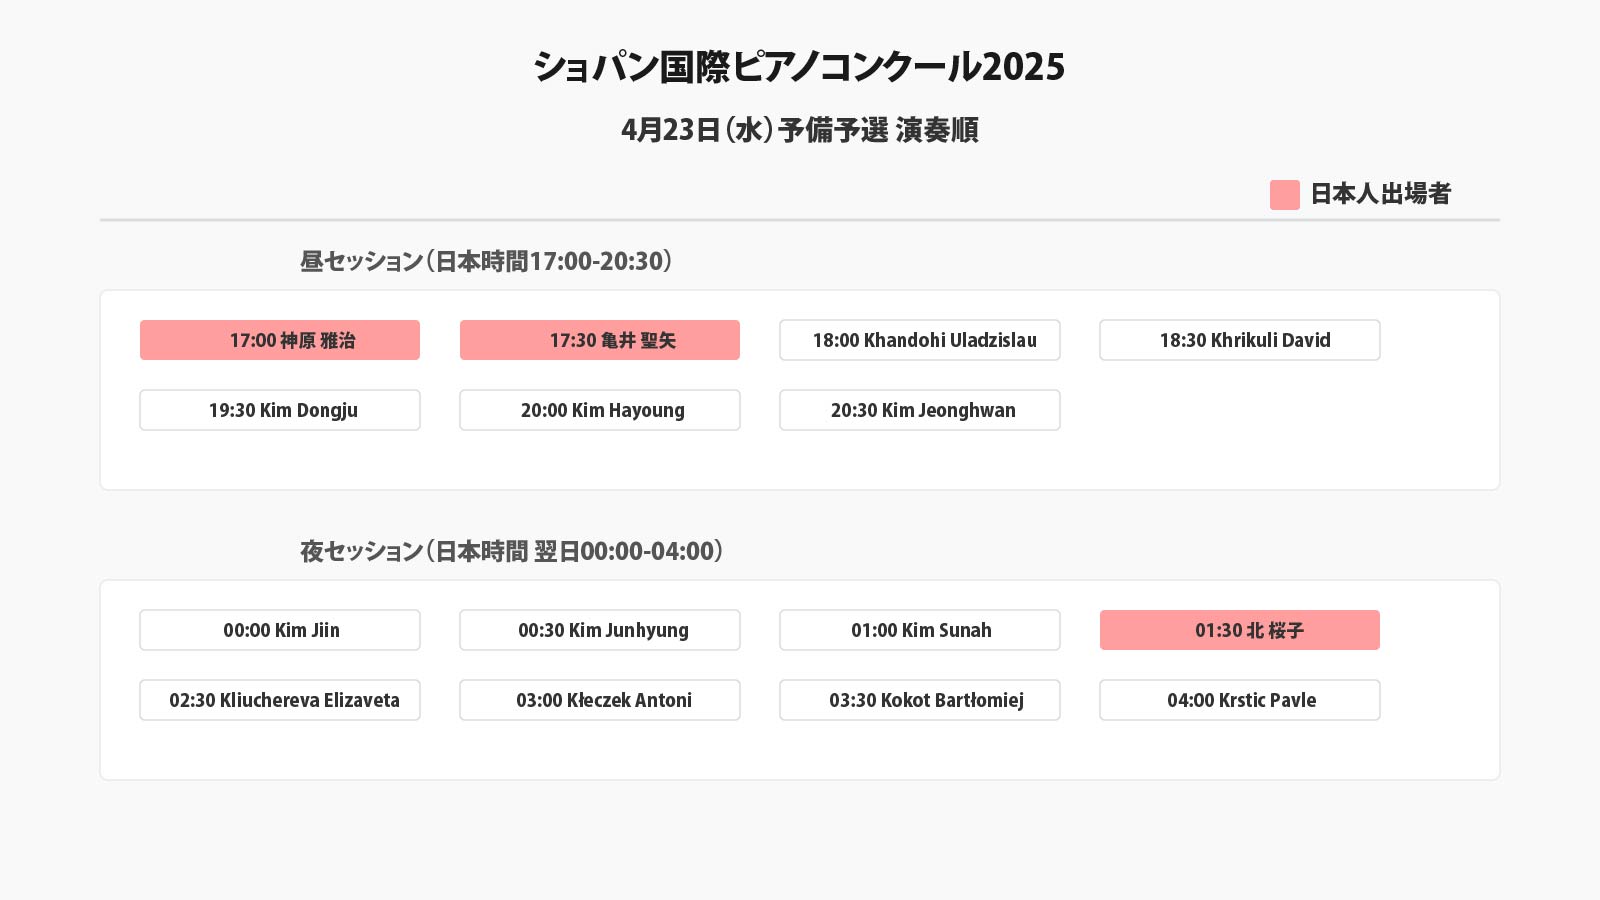Select the 17:30 亀井 聖矢 slot

[x=600, y=340]
